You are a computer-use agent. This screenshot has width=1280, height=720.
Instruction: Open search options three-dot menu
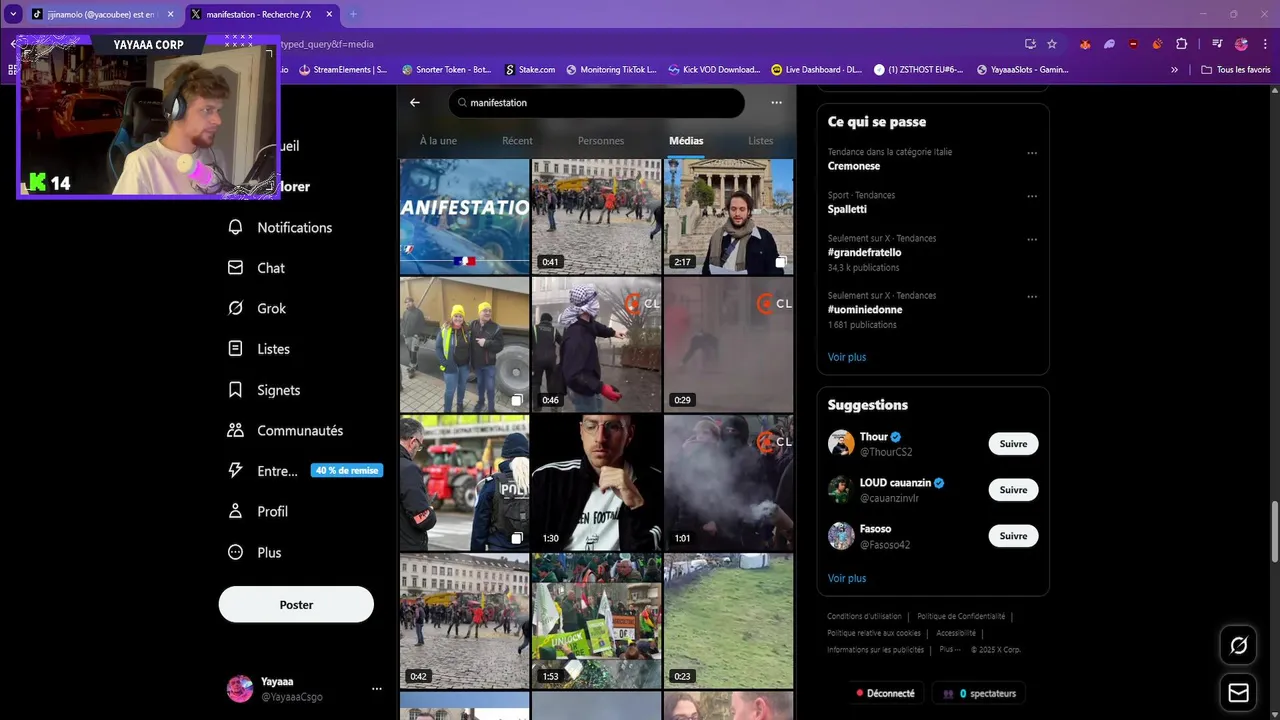click(x=776, y=102)
